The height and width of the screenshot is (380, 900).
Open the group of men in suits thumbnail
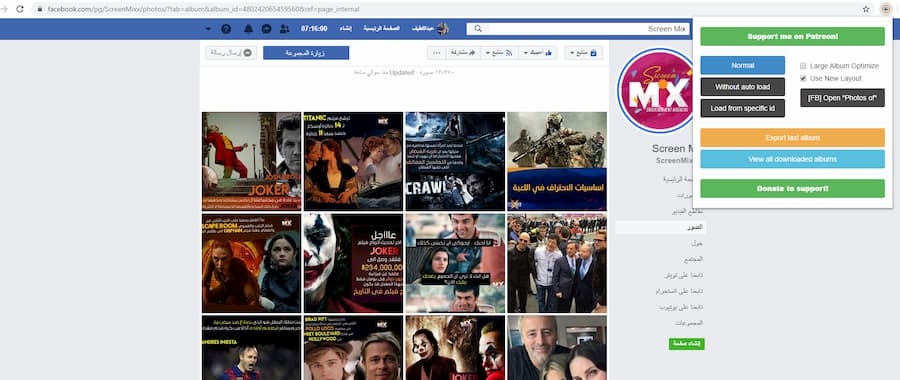[557, 263]
